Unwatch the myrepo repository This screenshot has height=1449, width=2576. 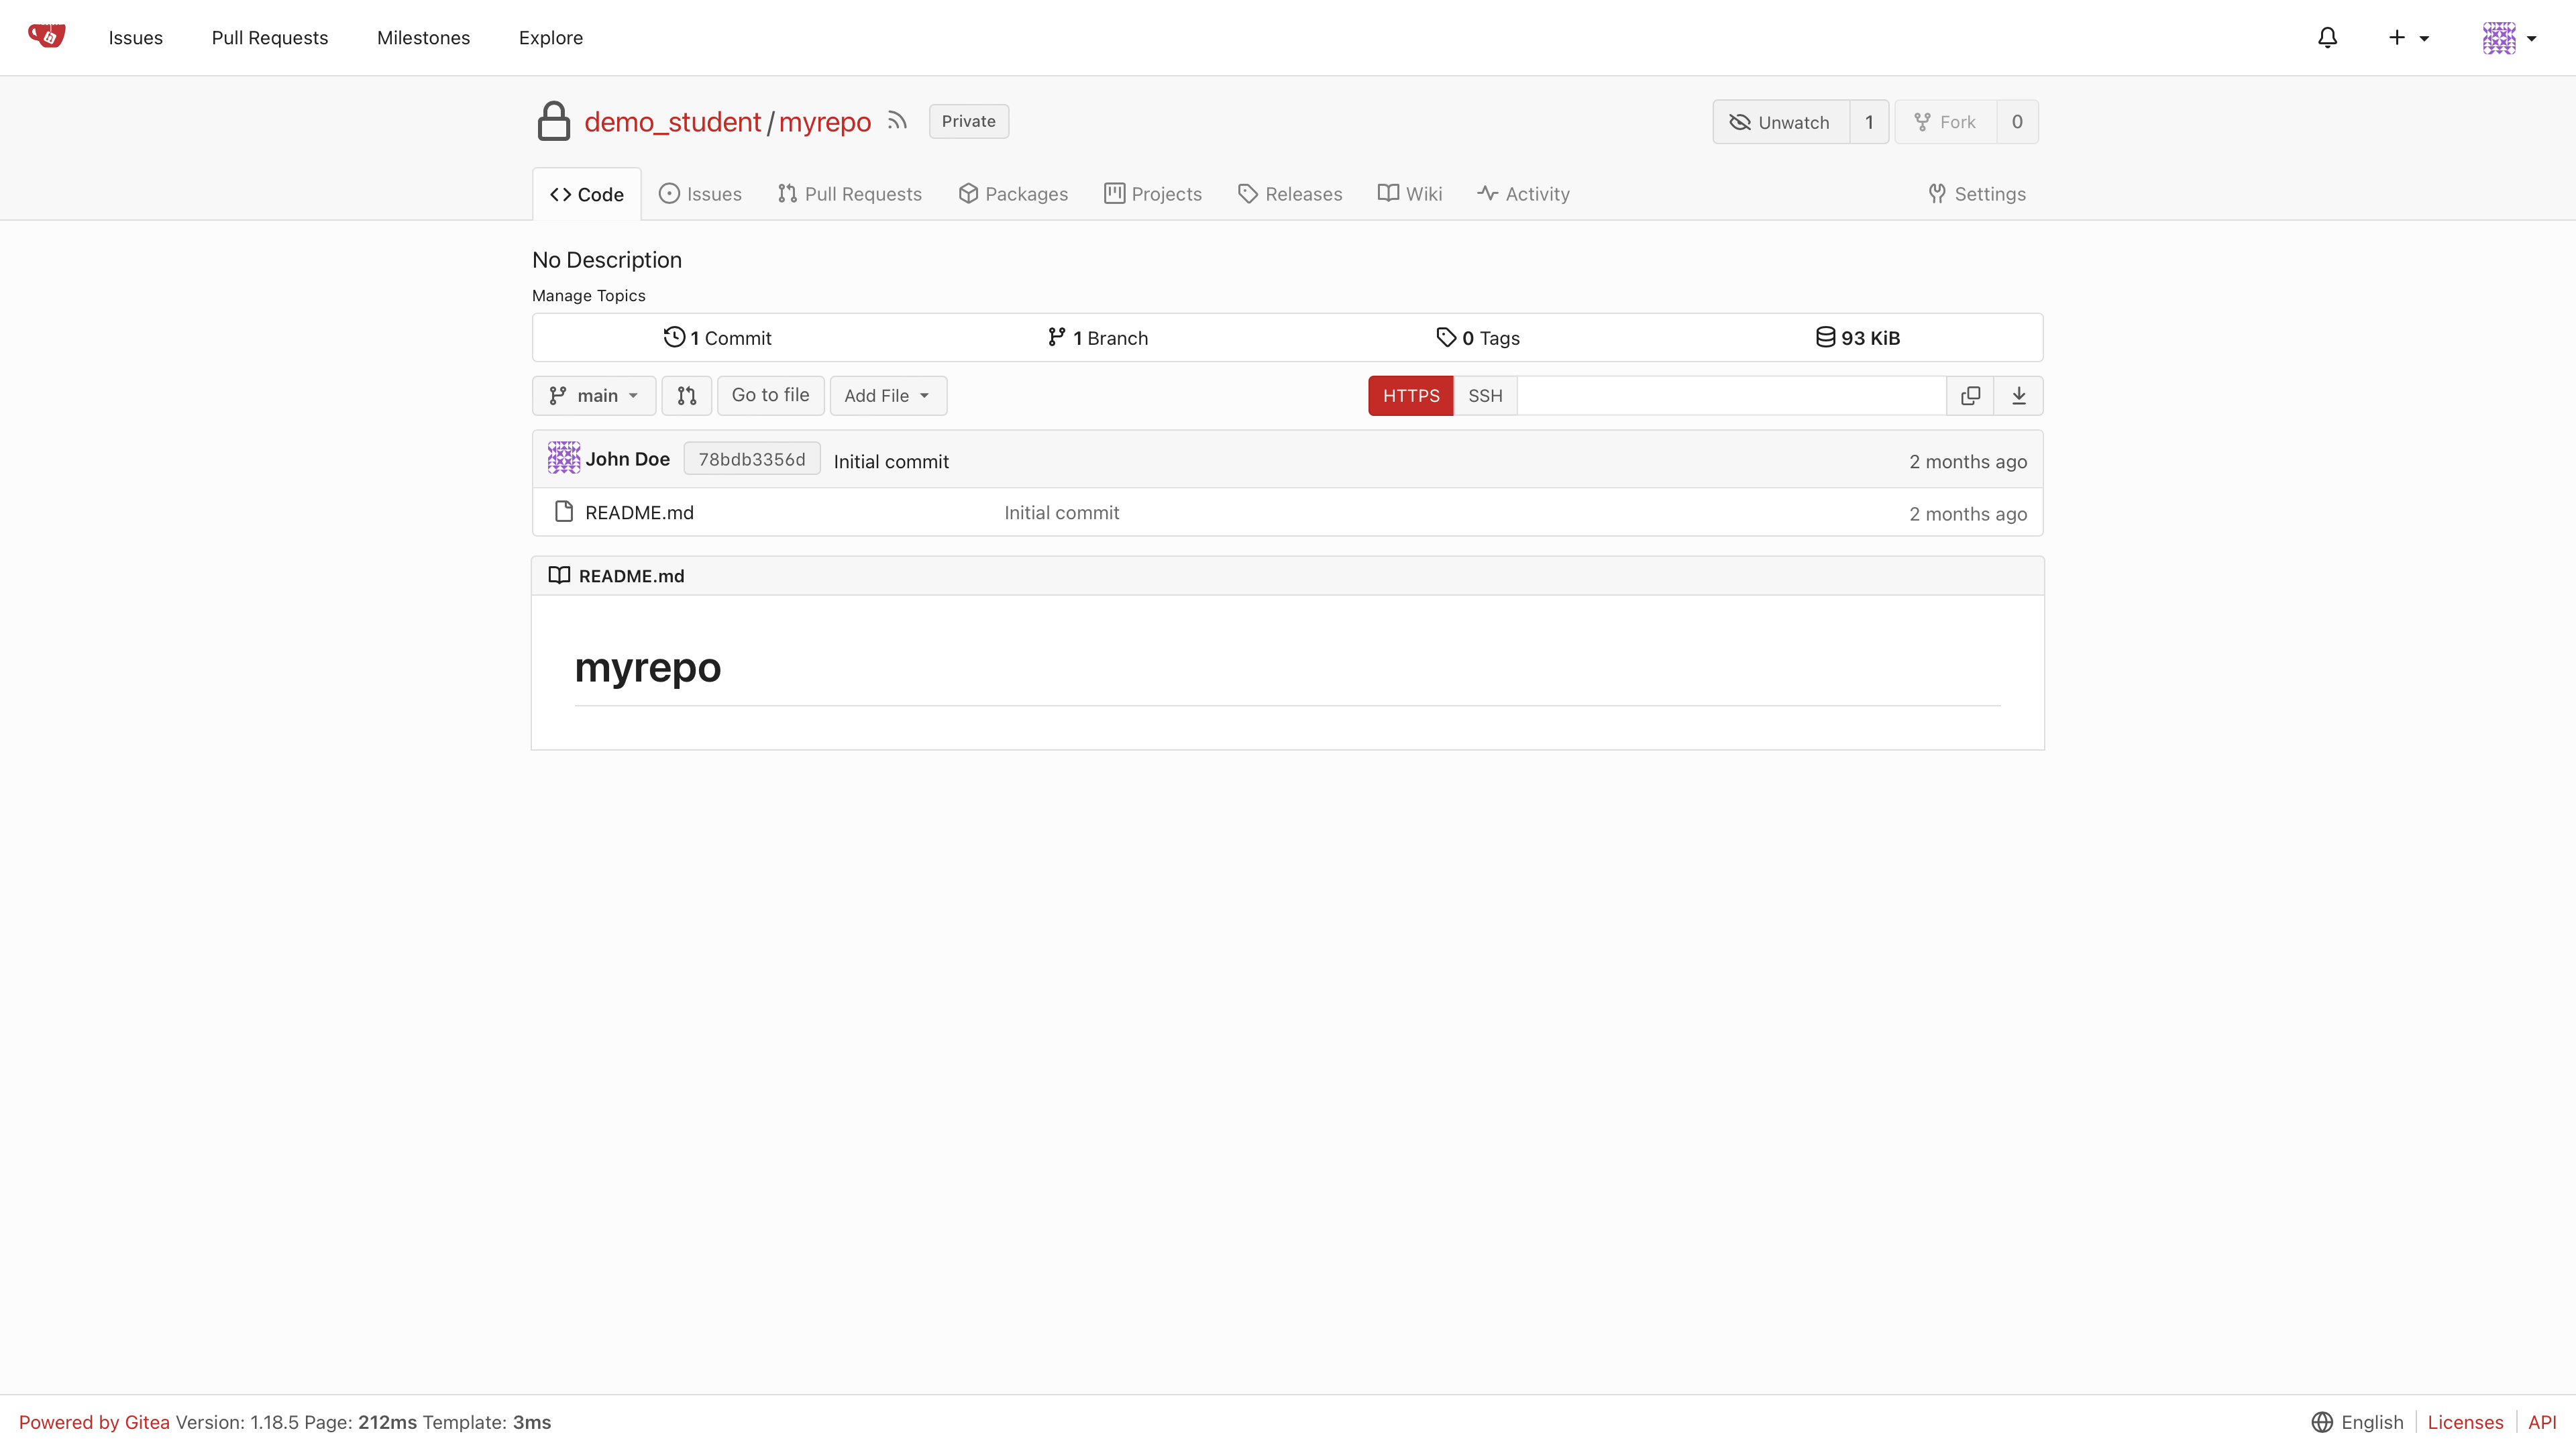[x=1780, y=122]
